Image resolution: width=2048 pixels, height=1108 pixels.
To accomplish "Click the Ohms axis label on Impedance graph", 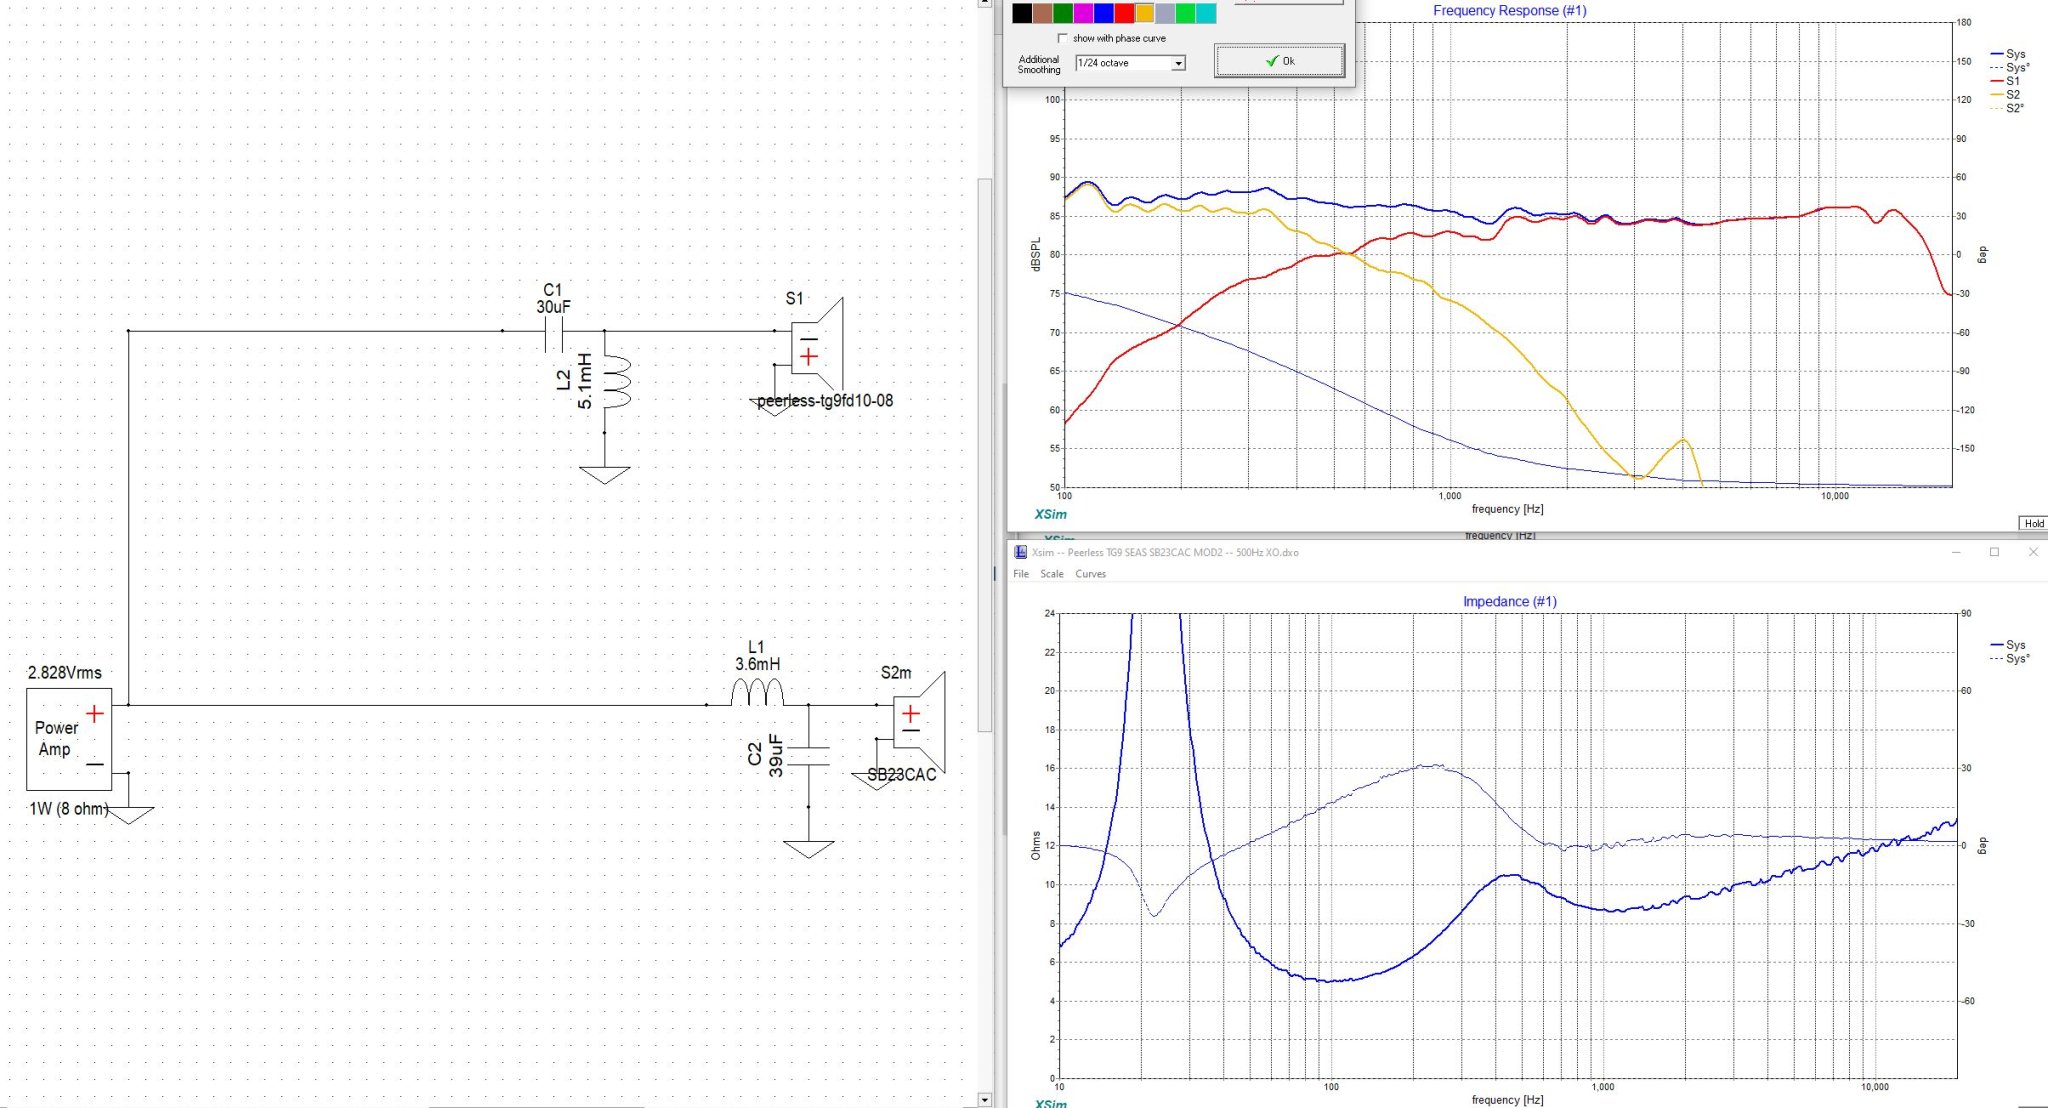I will tap(1036, 845).
